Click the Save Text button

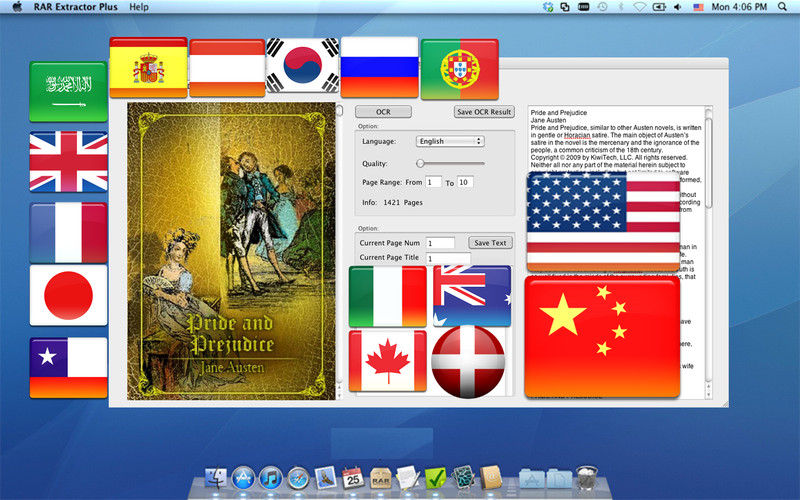click(490, 243)
